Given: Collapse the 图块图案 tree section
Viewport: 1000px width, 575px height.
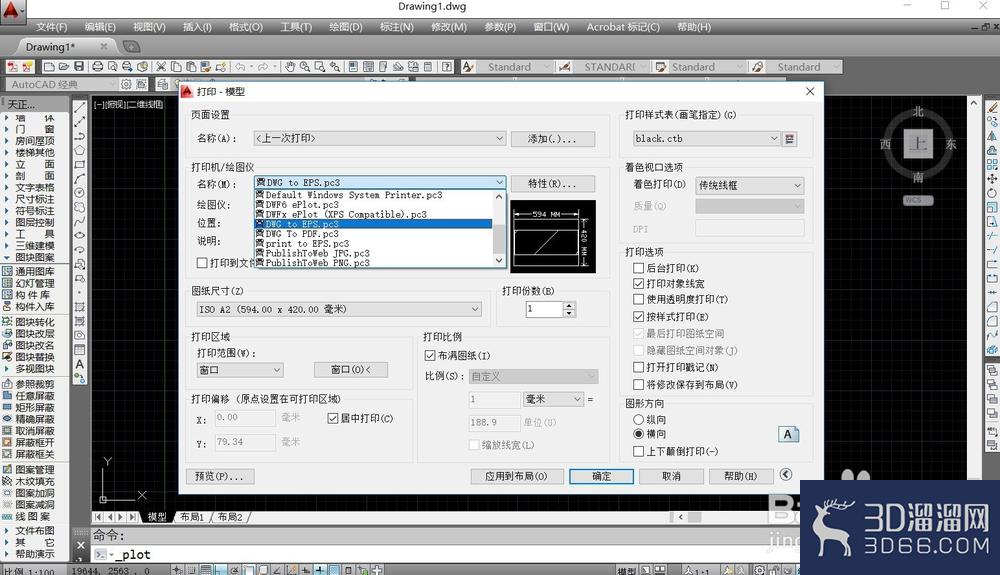Looking at the screenshot, I should click(x=7, y=258).
